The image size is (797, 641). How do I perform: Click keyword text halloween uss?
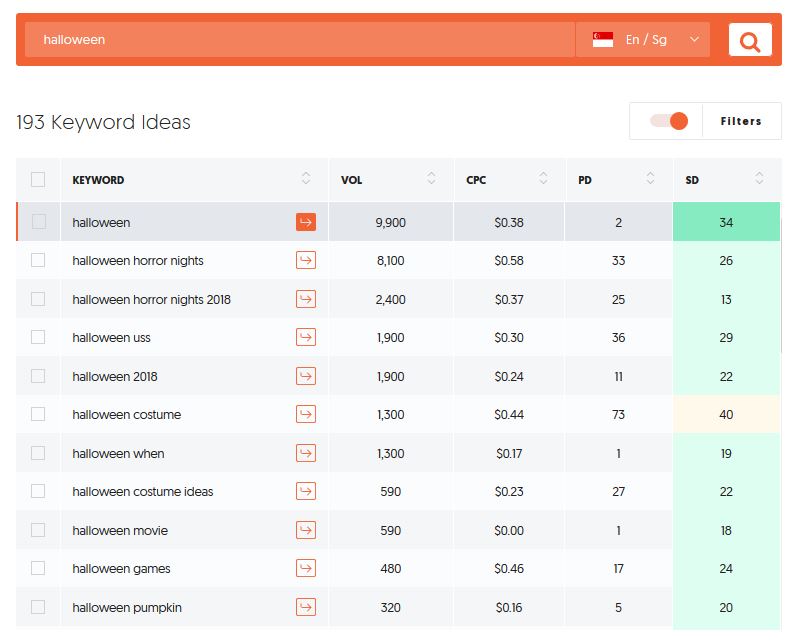click(x=111, y=338)
